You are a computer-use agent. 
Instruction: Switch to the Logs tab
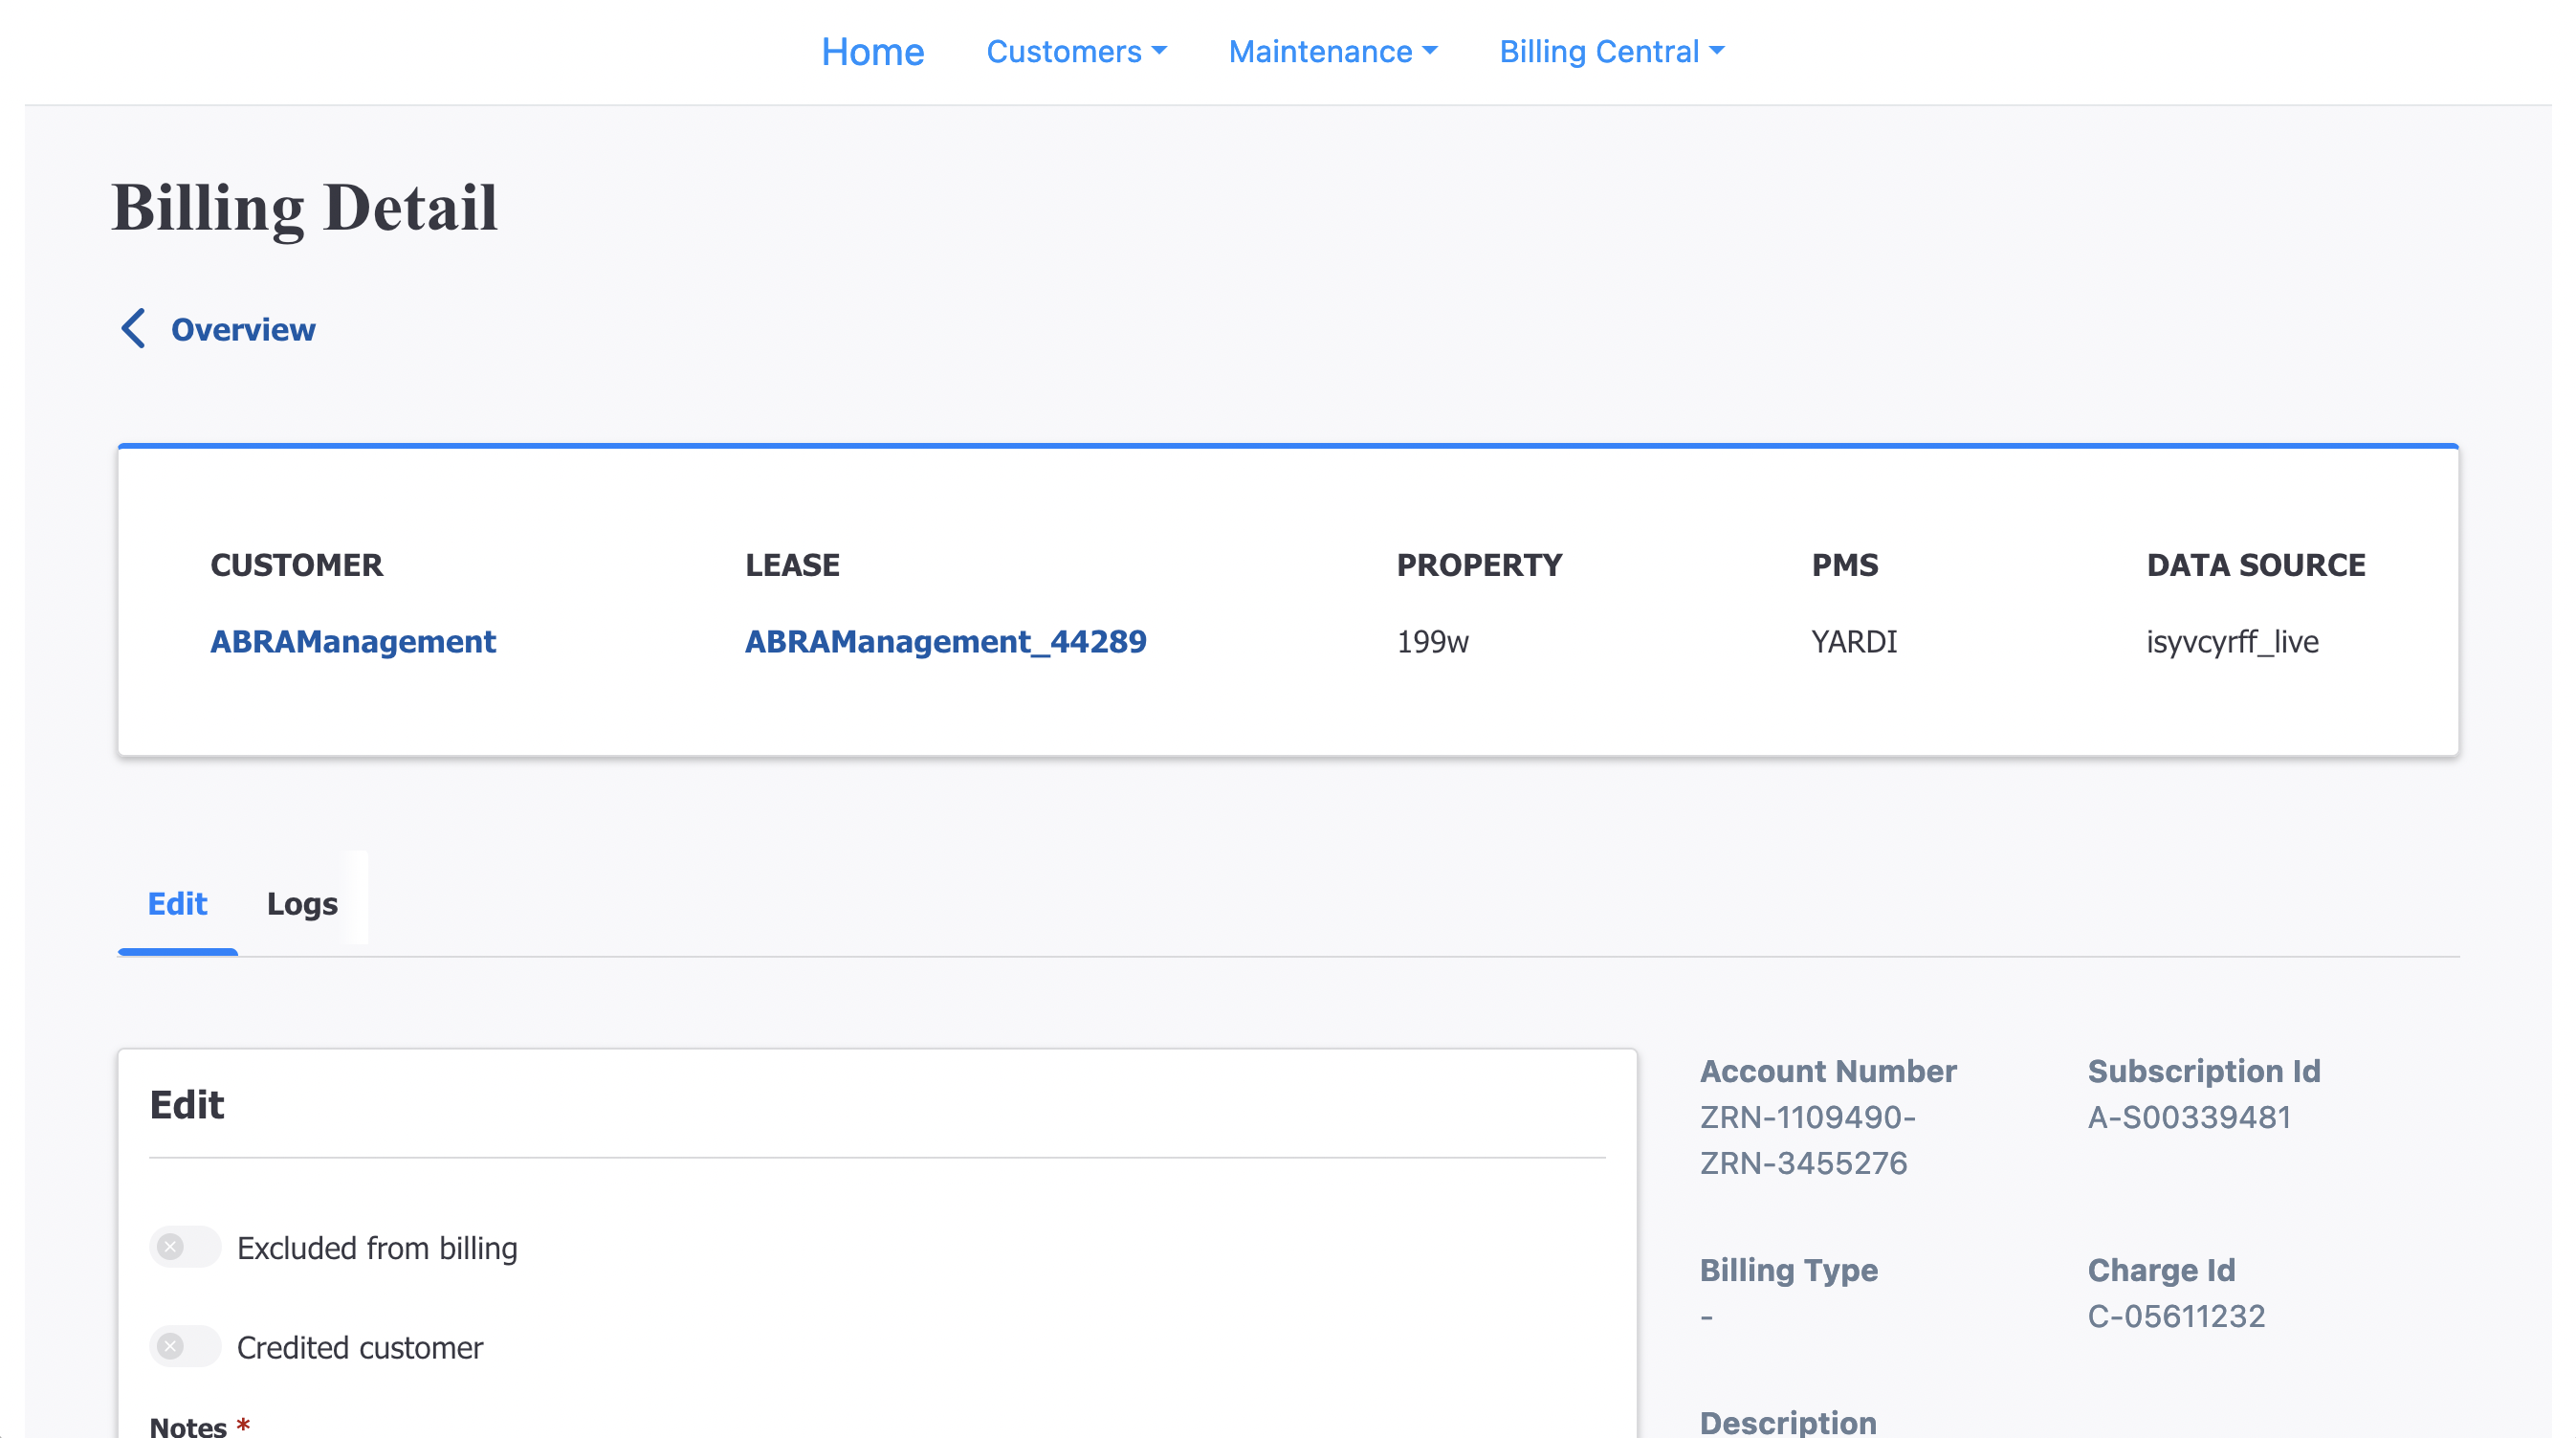302,903
